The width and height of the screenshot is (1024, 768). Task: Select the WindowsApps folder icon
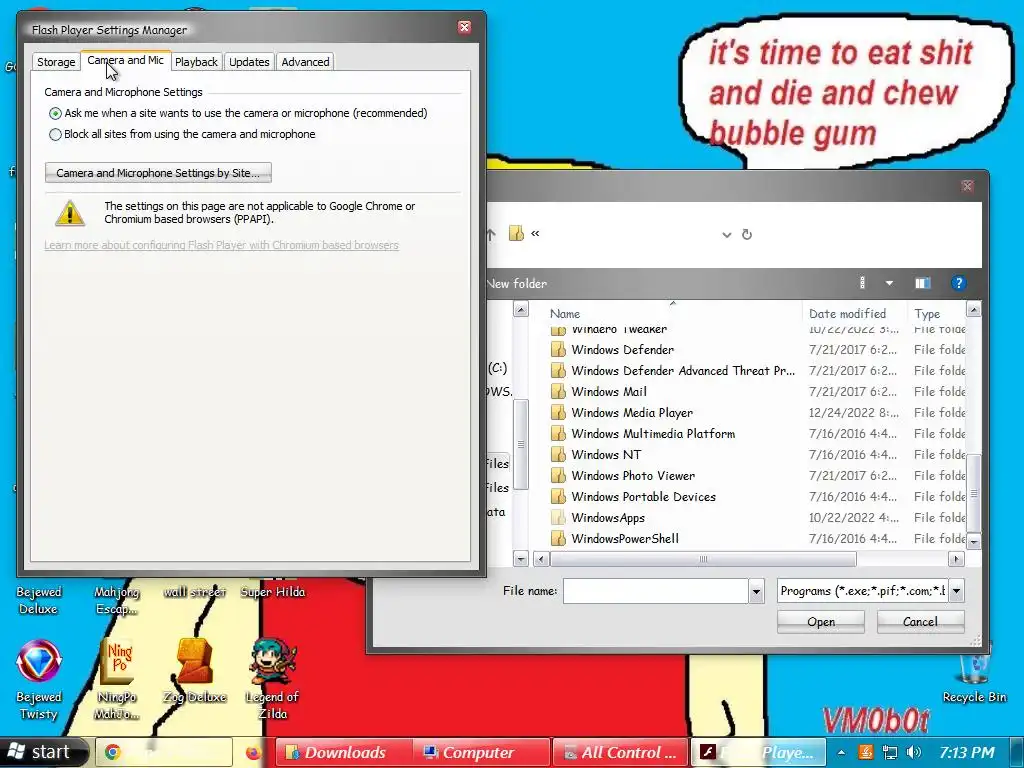[x=558, y=517]
